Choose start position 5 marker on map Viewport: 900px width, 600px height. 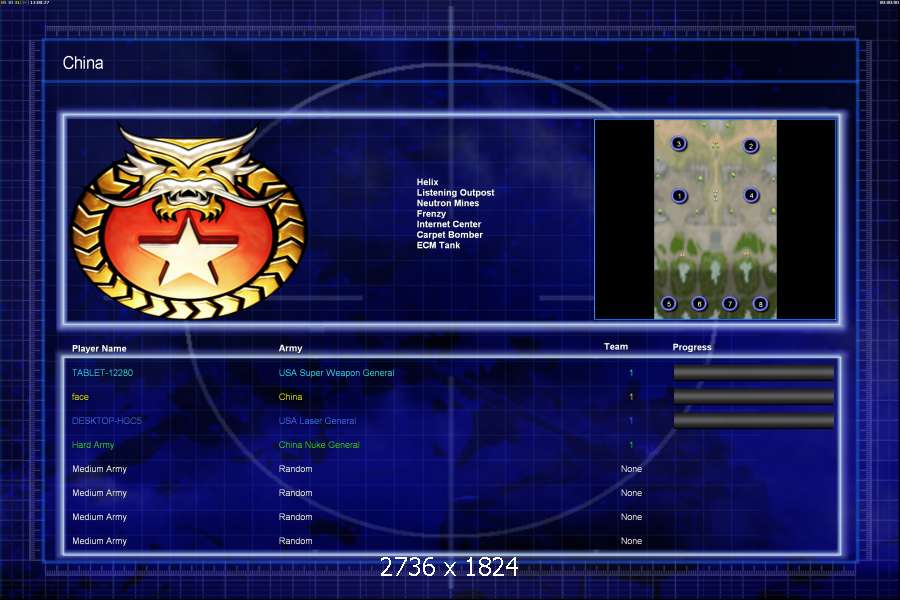click(x=668, y=303)
